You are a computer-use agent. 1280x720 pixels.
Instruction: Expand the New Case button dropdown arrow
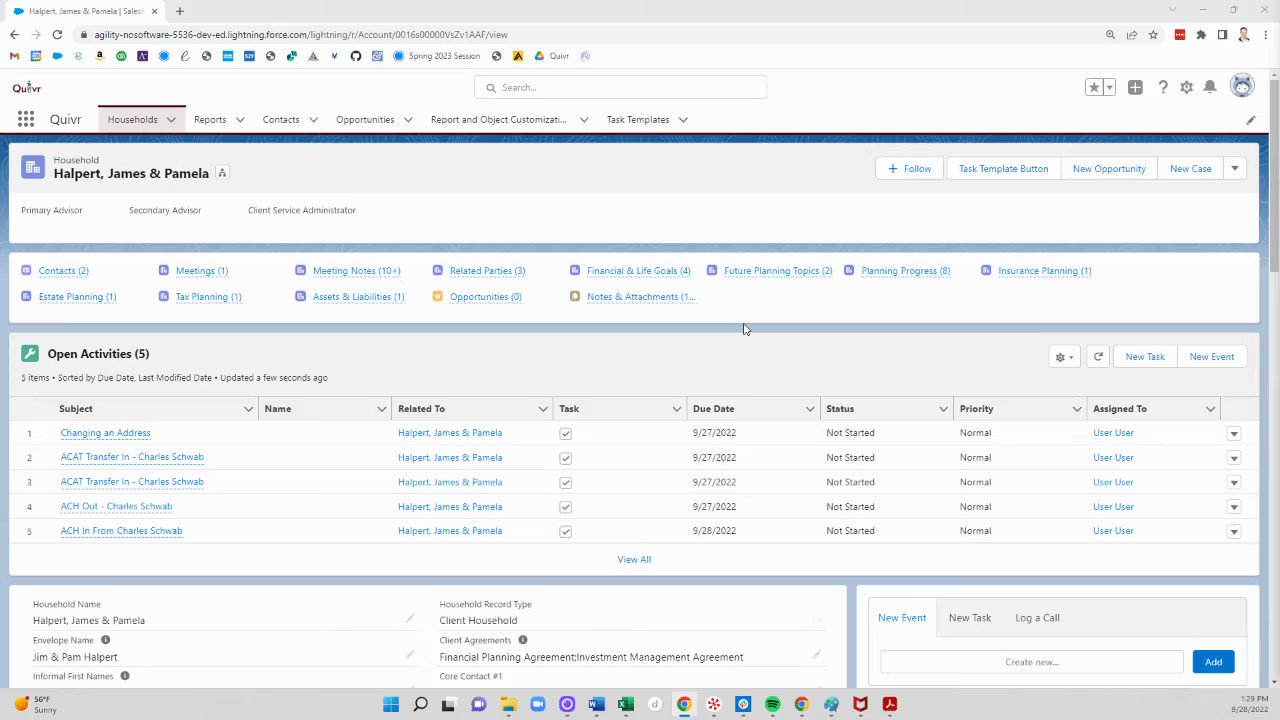coord(1235,168)
